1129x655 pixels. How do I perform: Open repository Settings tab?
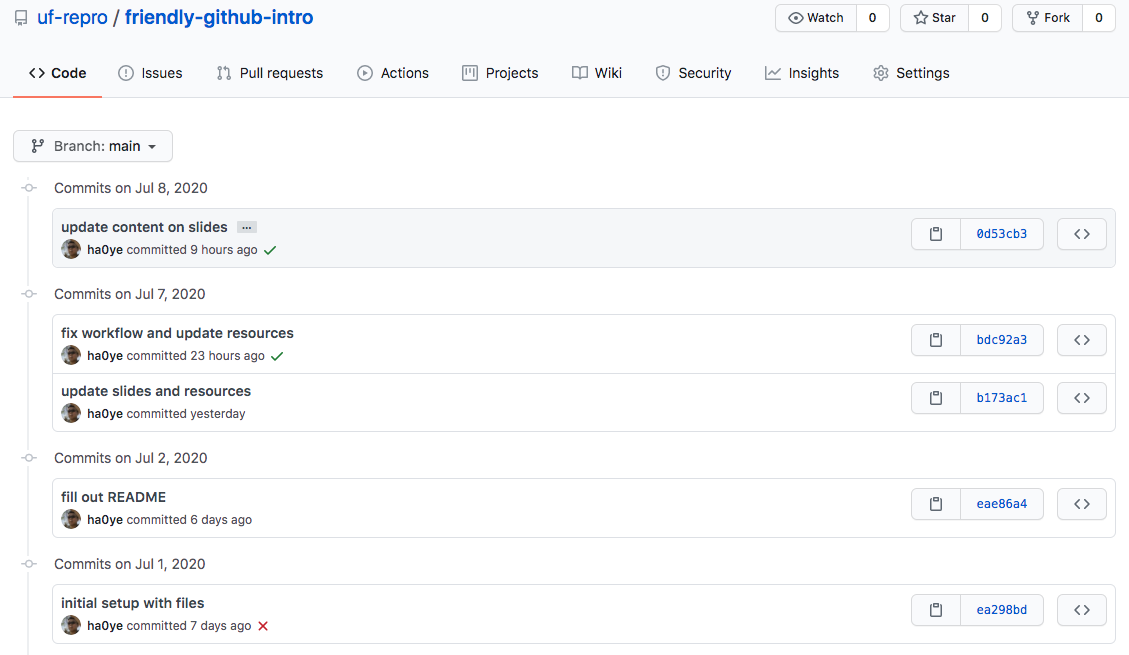click(911, 73)
